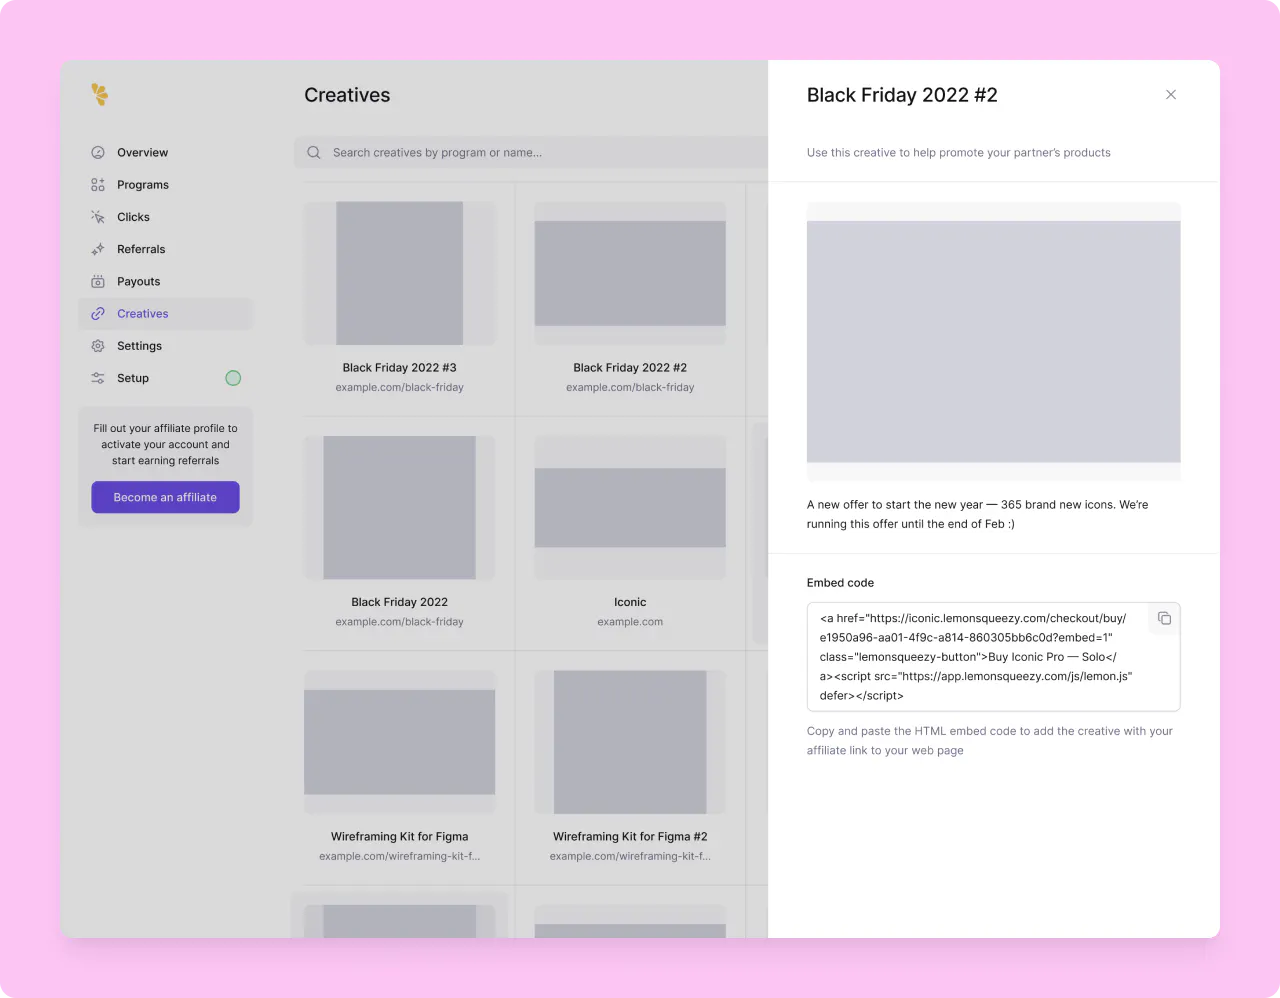The height and width of the screenshot is (998, 1280).
Task: Open the Black Friday 2022 thumbnail
Action: [400, 508]
